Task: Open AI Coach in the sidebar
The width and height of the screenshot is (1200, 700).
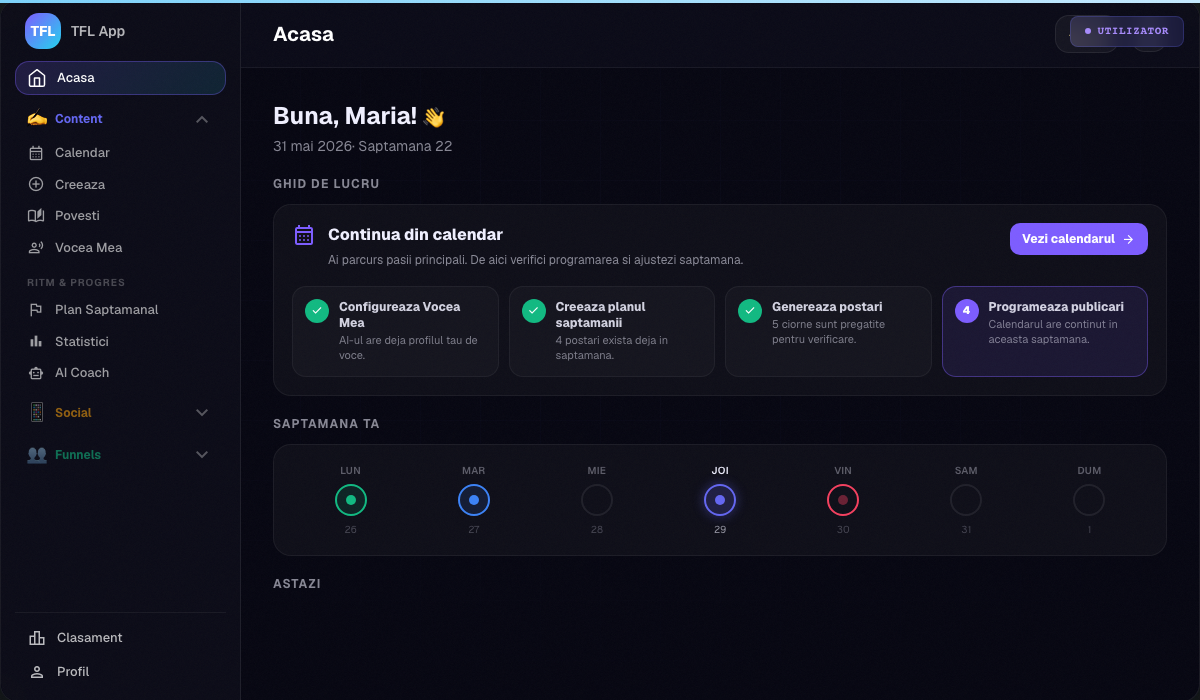Action: click(120, 373)
